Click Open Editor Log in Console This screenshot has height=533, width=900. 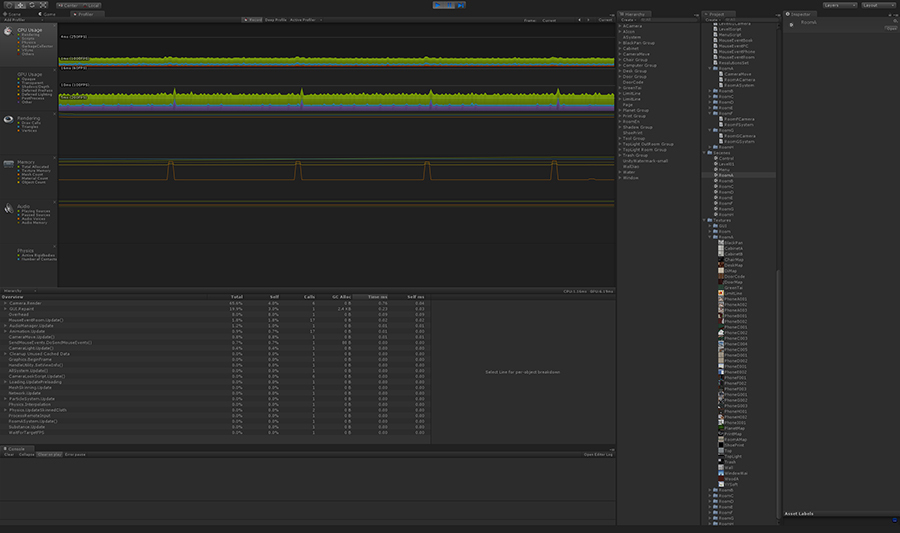point(598,454)
